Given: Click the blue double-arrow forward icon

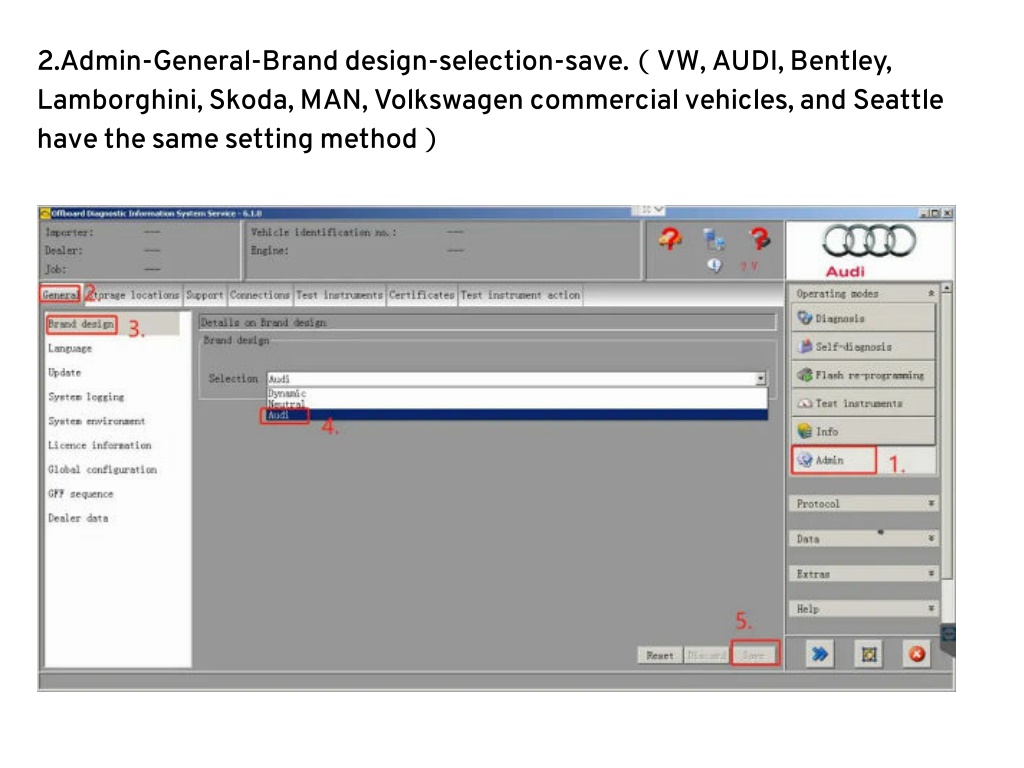Looking at the screenshot, I should point(820,654).
